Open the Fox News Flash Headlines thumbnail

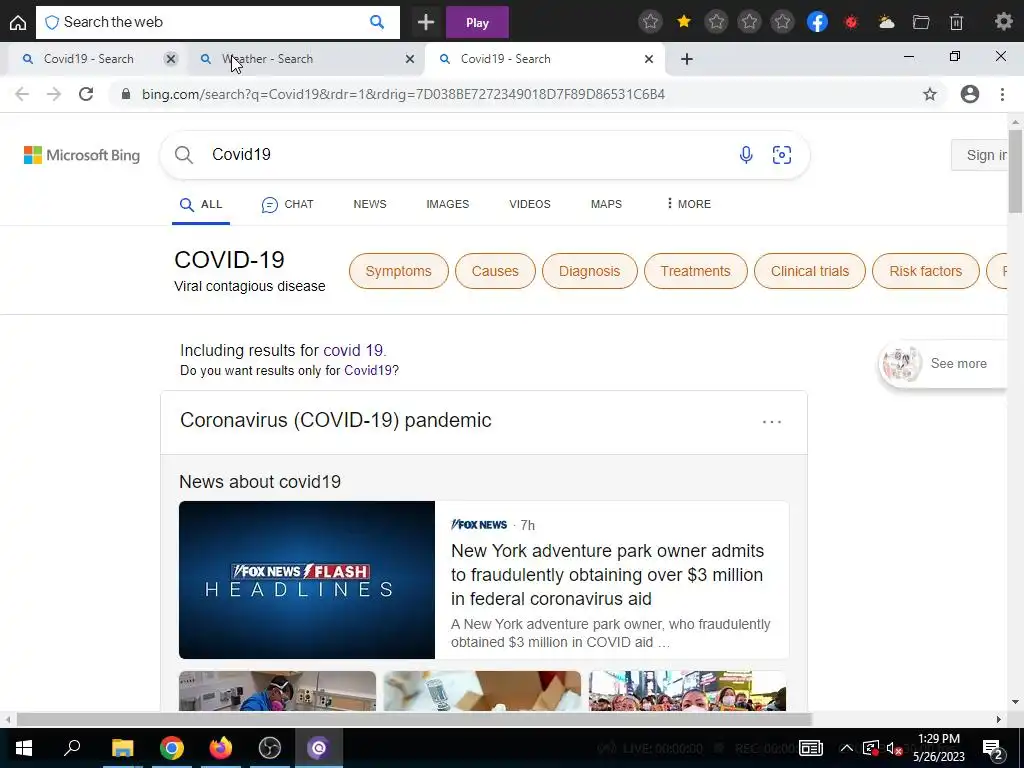pos(307,580)
